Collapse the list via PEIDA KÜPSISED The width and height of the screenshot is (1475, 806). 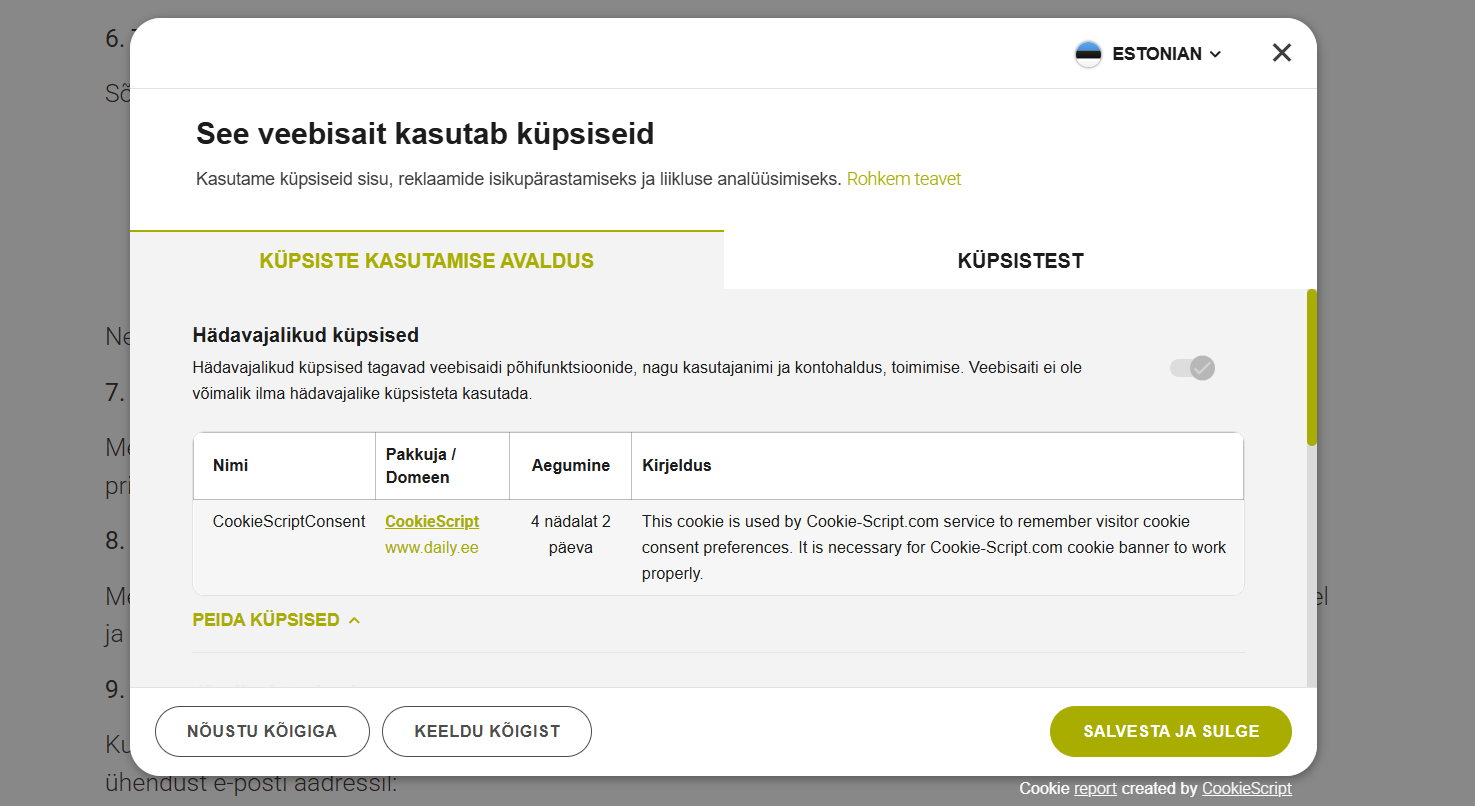[x=276, y=620]
